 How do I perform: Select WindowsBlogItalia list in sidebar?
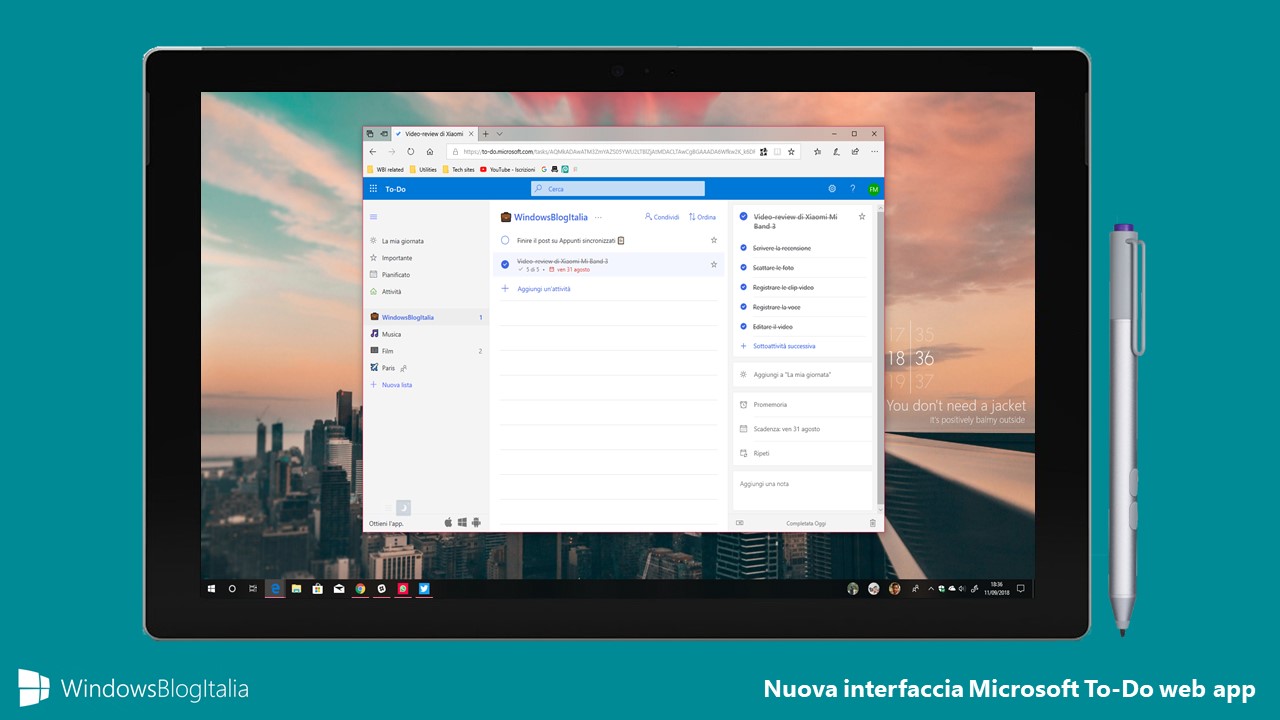coord(426,317)
